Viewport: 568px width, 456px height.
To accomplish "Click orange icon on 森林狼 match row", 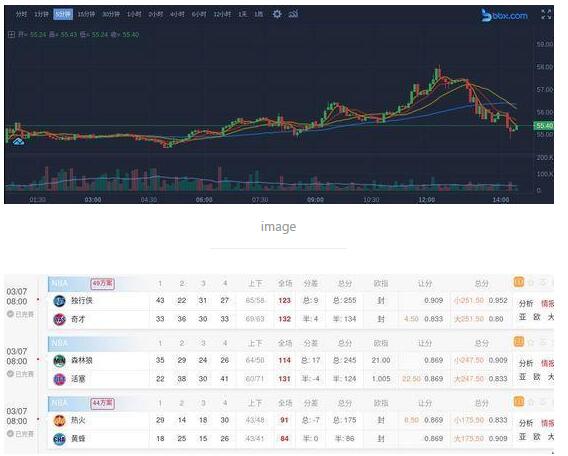I will [519, 342].
